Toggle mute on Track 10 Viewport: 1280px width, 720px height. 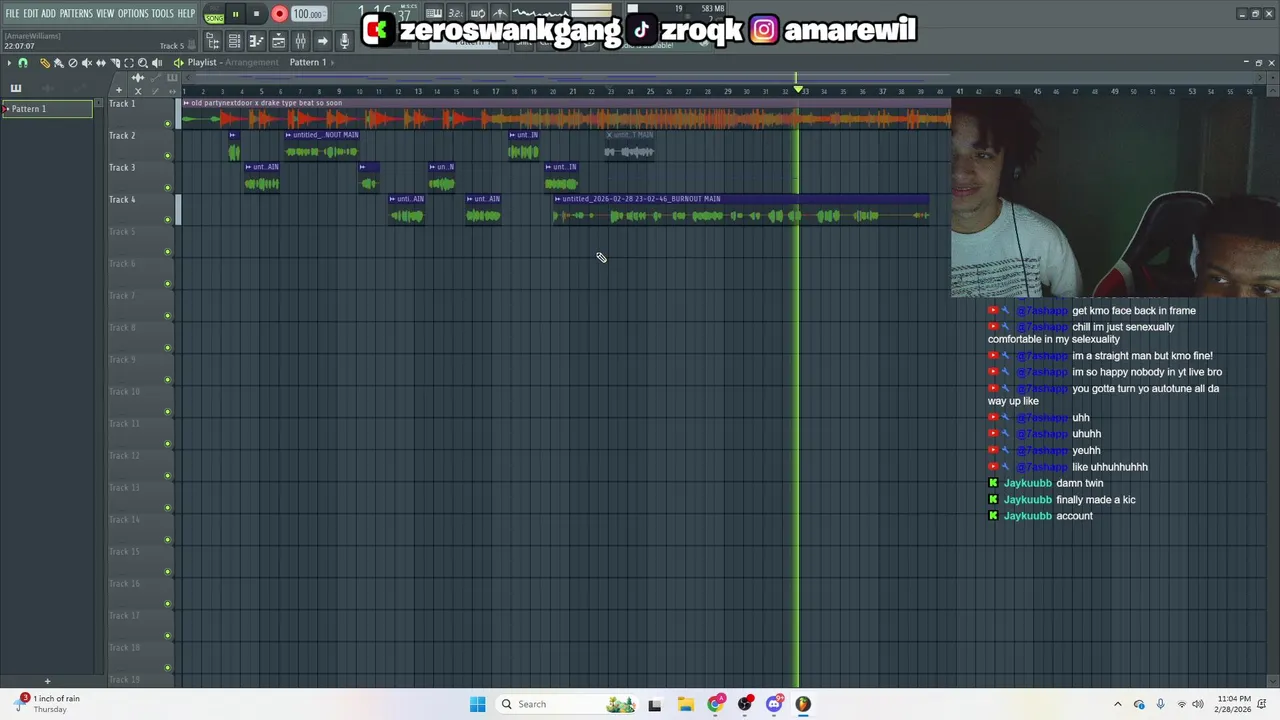click(168, 412)
